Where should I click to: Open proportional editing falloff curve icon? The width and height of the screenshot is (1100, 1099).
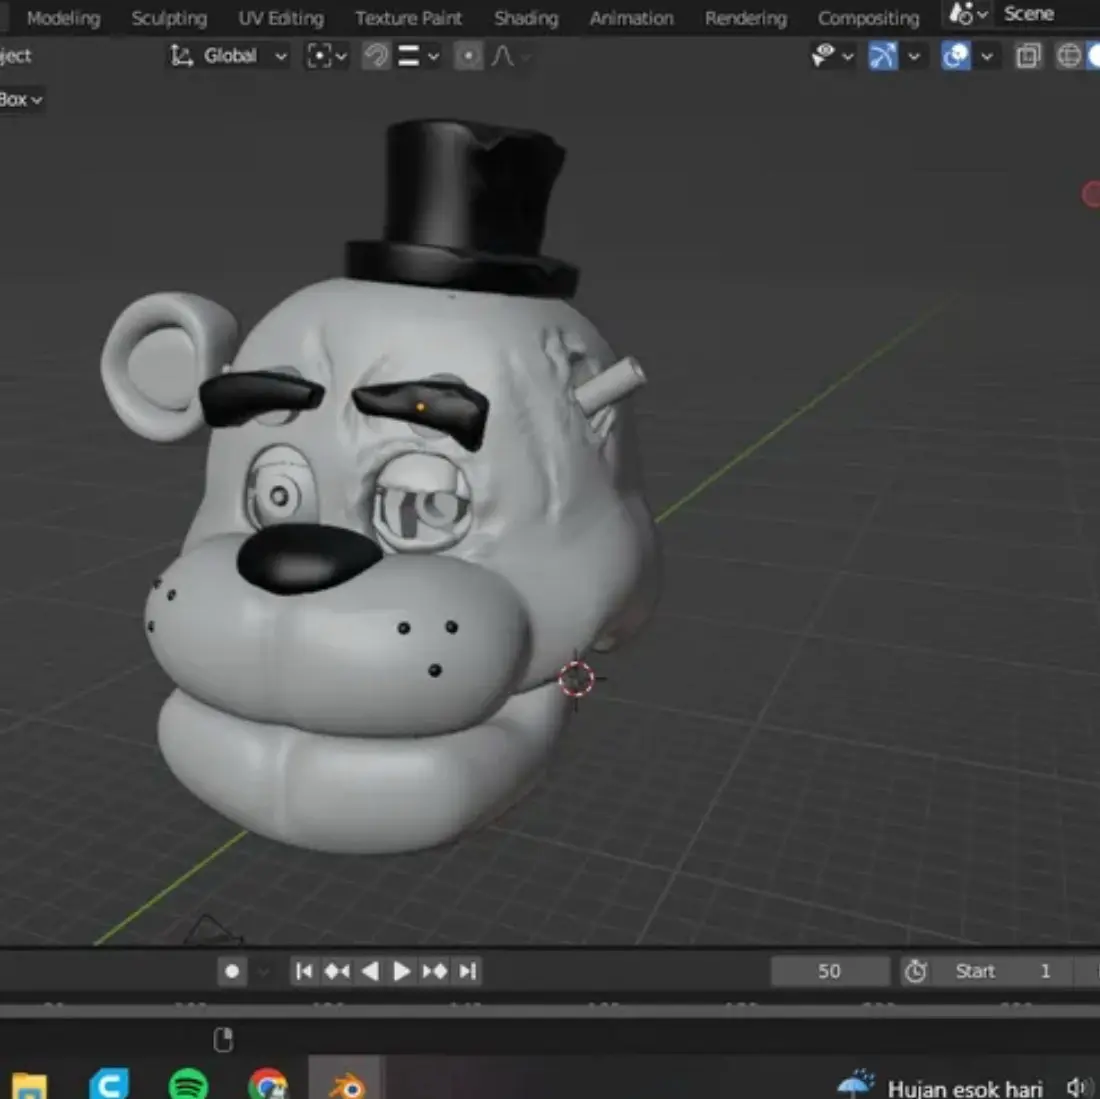point(502,56)
